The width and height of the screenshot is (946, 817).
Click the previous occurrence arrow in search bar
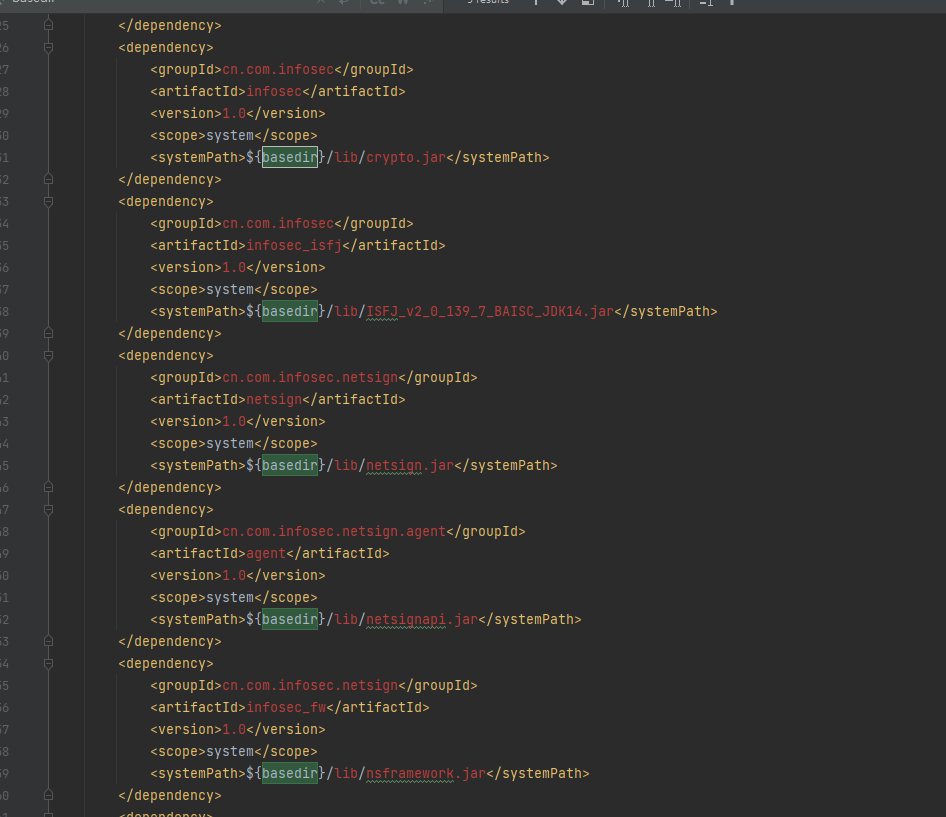[536, 4]
